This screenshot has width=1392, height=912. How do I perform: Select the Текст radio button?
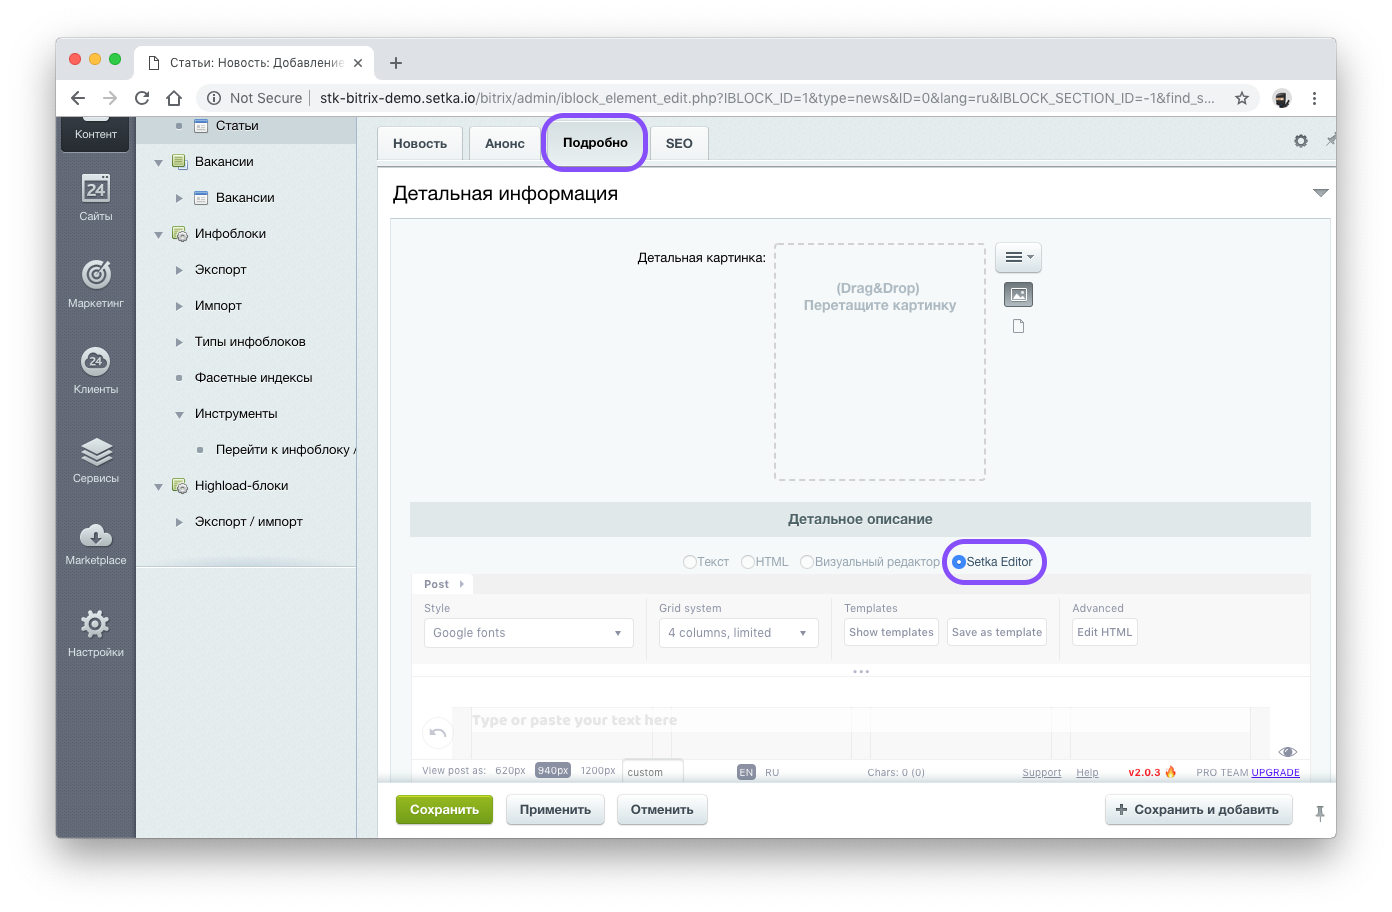pos(689,562)
